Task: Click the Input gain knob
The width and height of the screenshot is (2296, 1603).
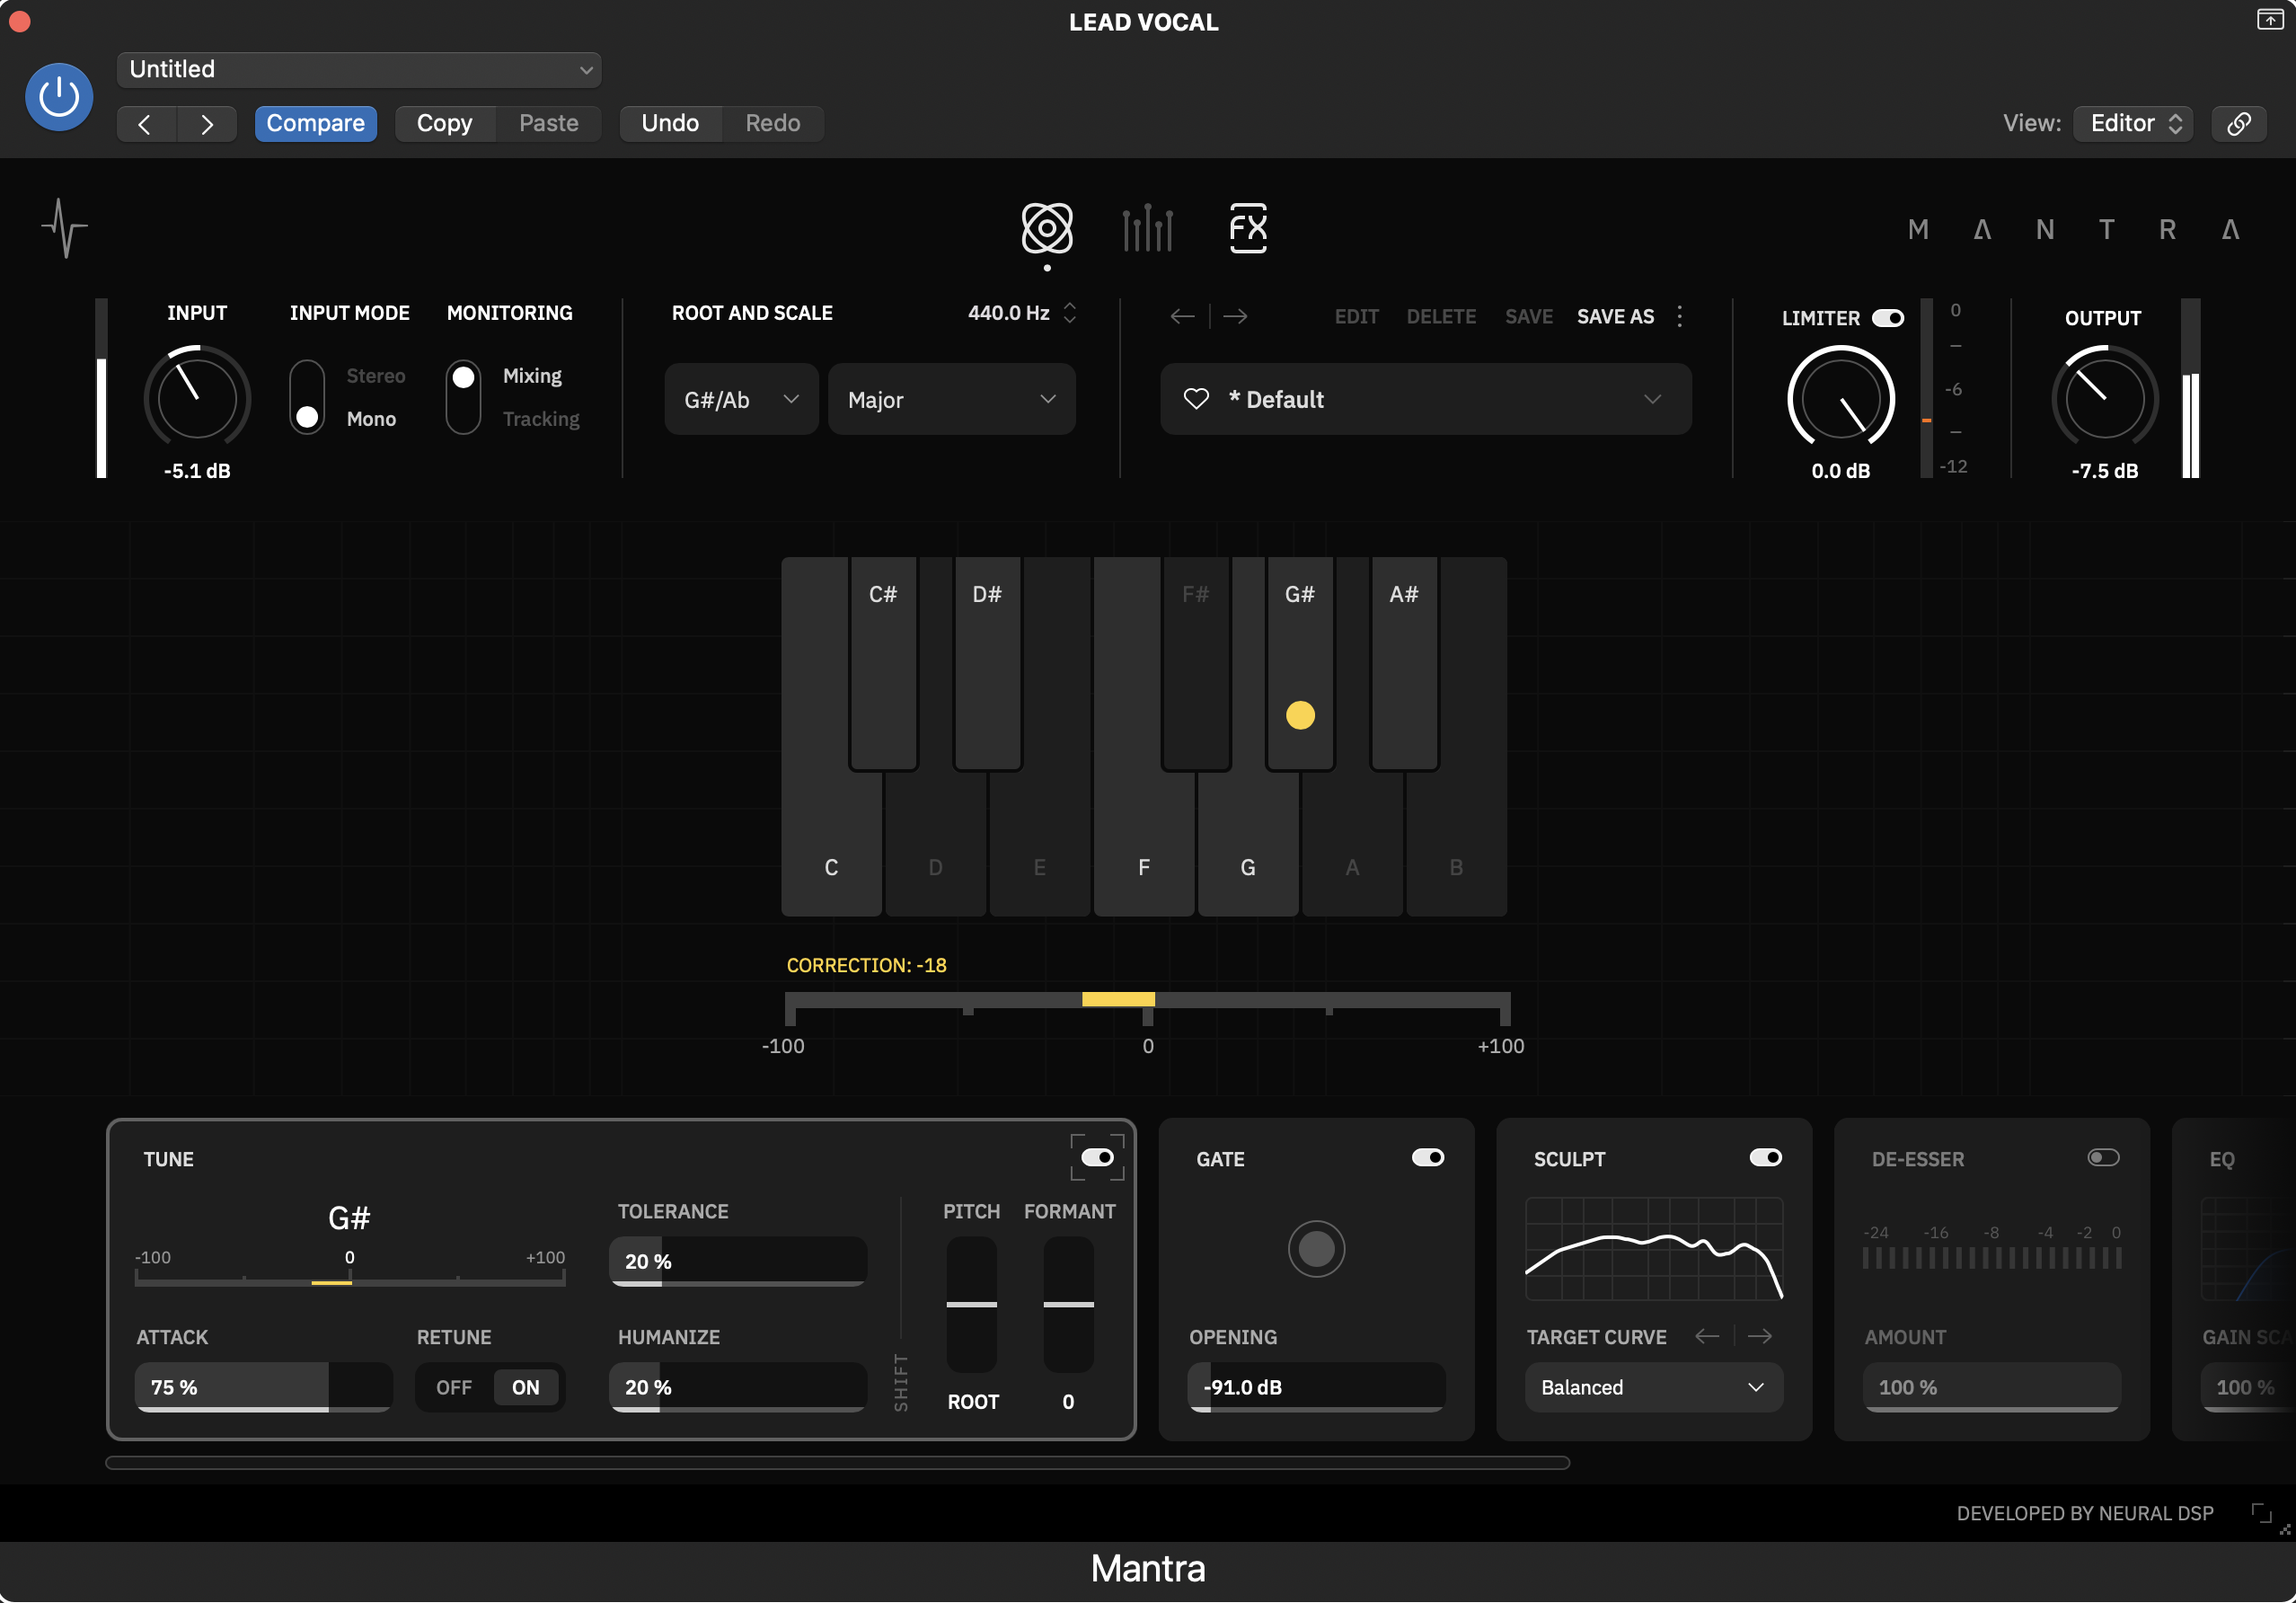Action: (197, 398)
